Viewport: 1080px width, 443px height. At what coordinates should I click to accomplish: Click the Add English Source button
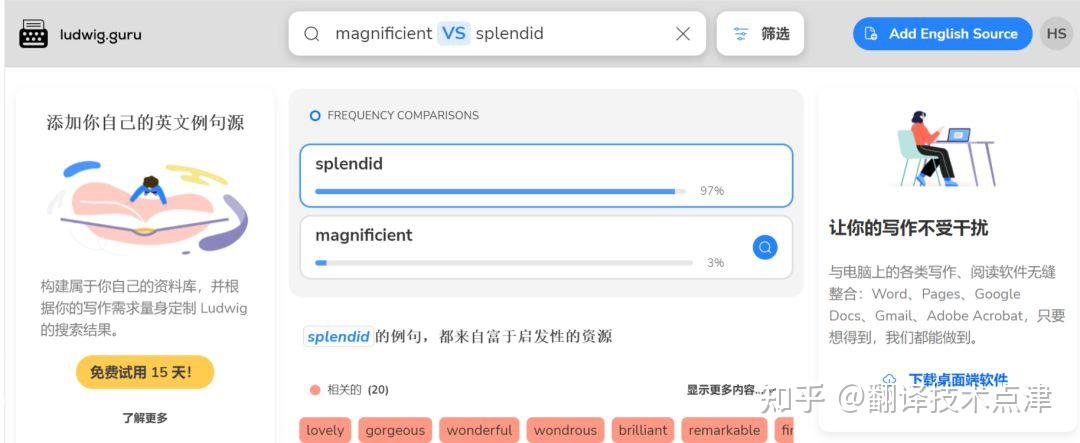pyautogui.click(x=942, y=34)
